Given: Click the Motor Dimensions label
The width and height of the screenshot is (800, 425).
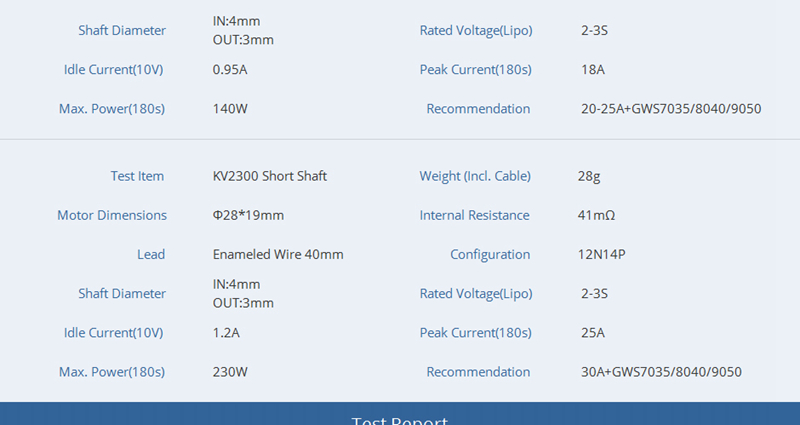Looking at the screenshot, I should [112, 215].
